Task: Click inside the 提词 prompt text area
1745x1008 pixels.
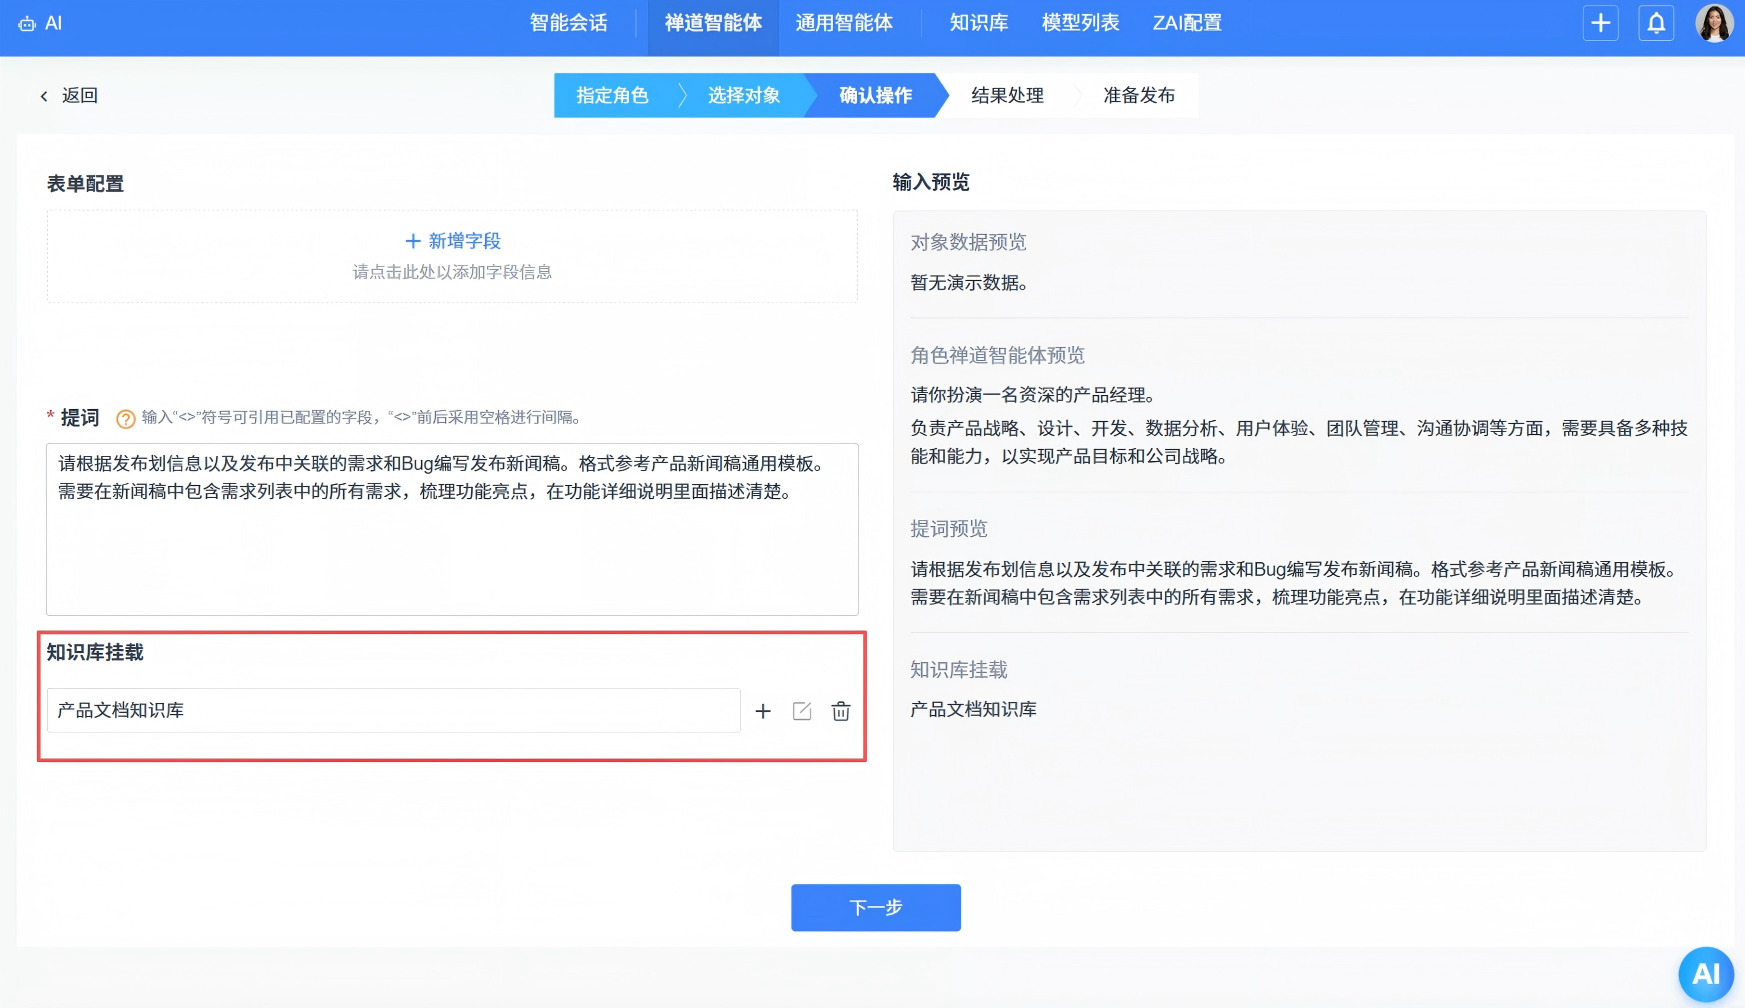Action: [451, 528]
